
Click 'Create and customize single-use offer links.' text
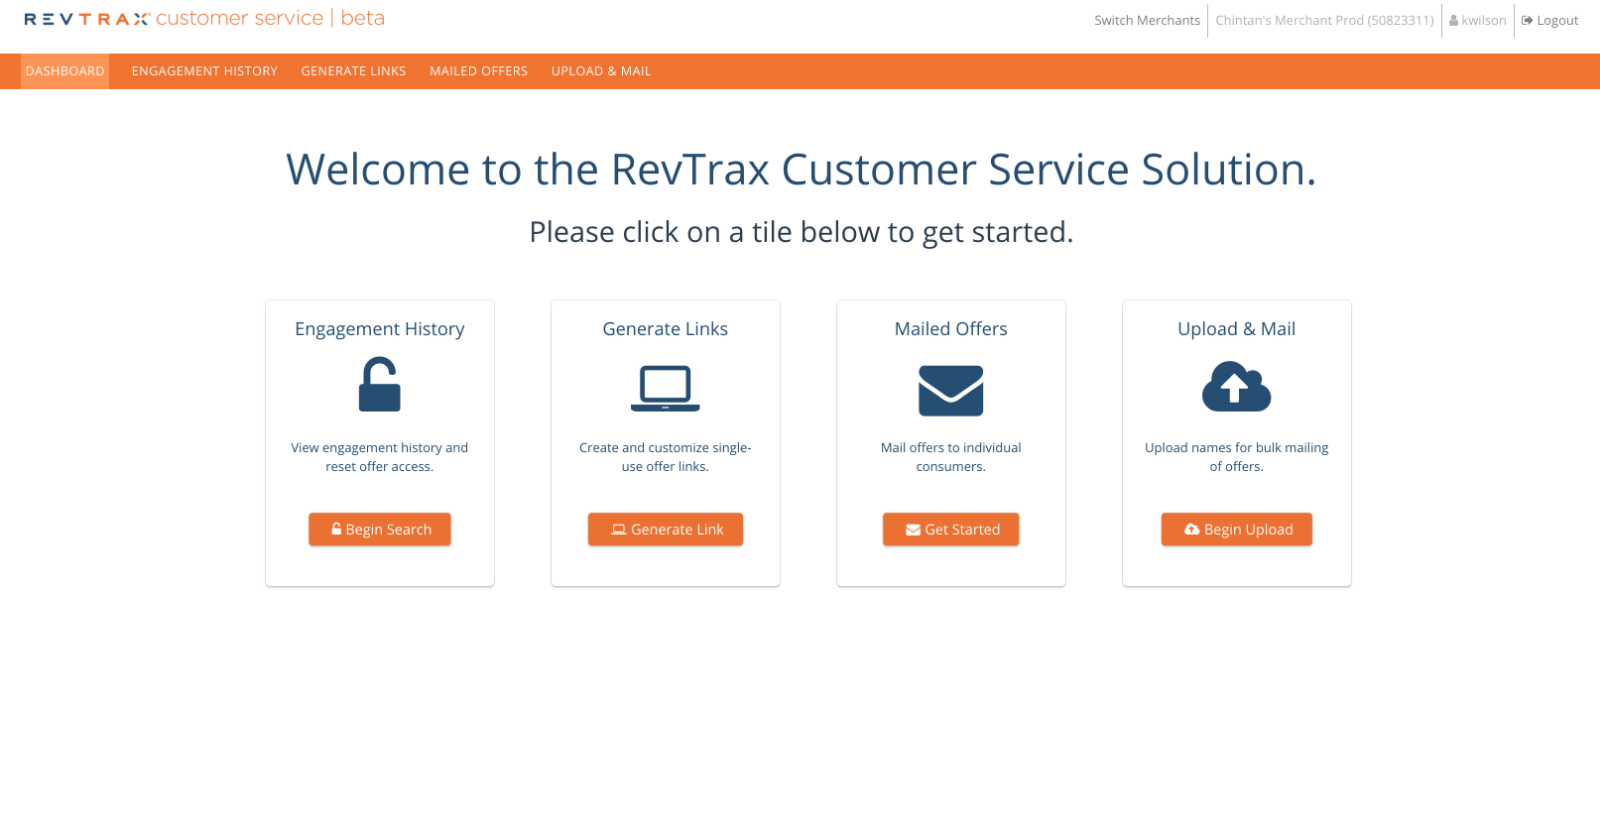(x=665, y=457)
